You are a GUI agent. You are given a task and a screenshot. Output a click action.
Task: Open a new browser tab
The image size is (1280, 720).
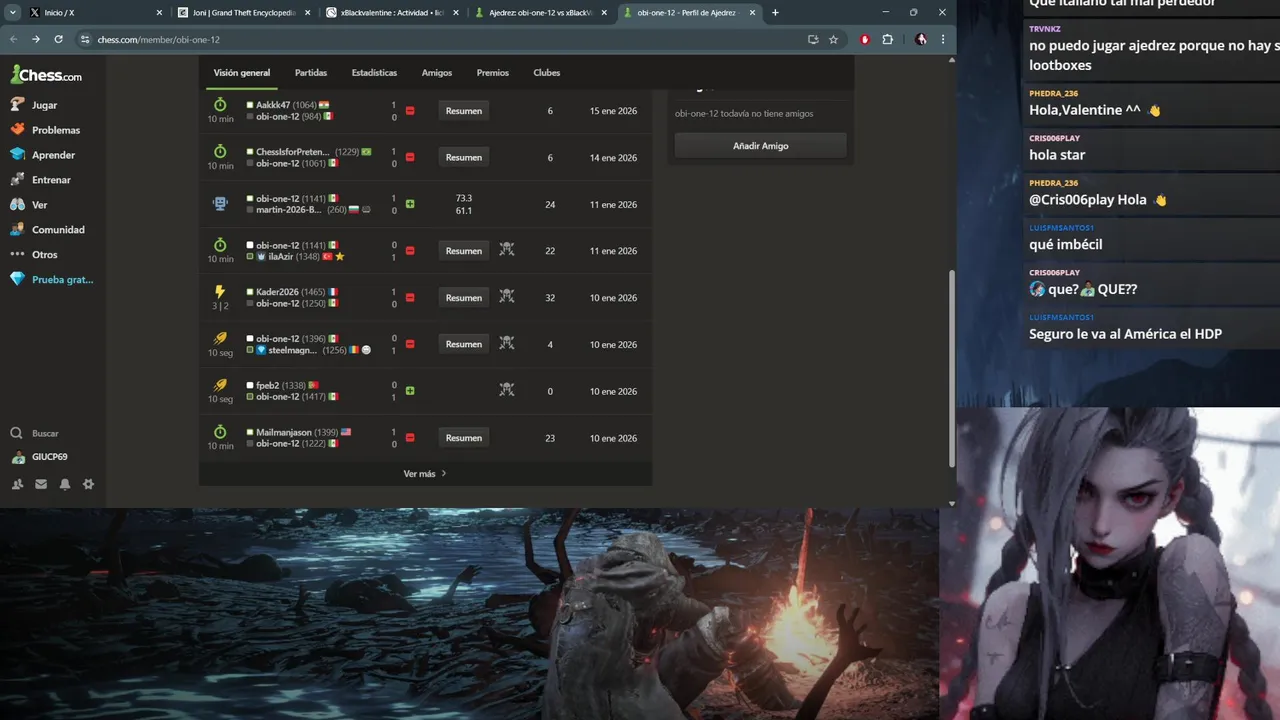coord(775,12)
